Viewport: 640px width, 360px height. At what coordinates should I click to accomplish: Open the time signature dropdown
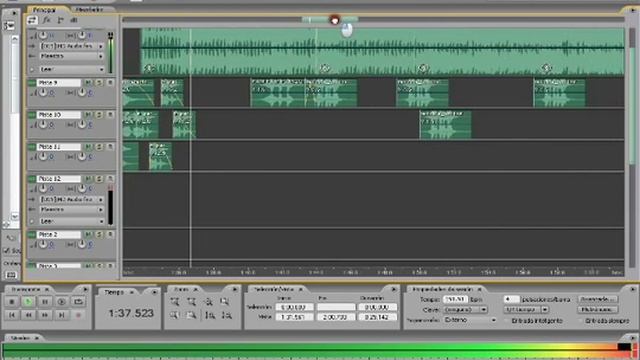click(x=526, y=310)
